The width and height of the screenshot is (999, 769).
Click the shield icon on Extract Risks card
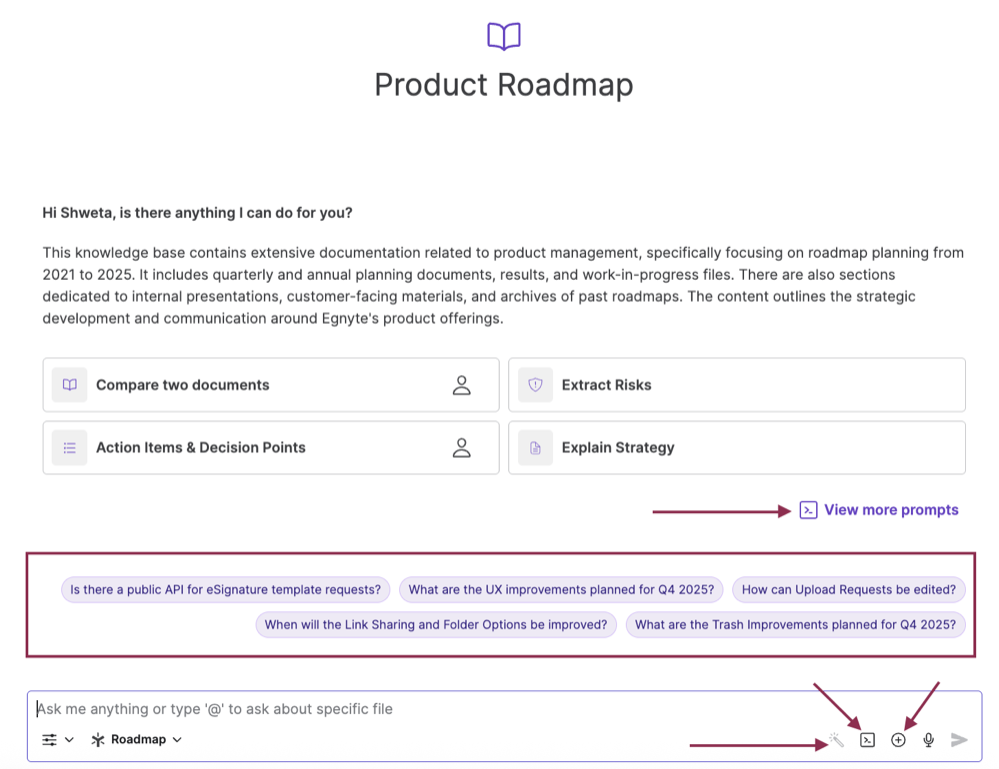tap(535, 384)
